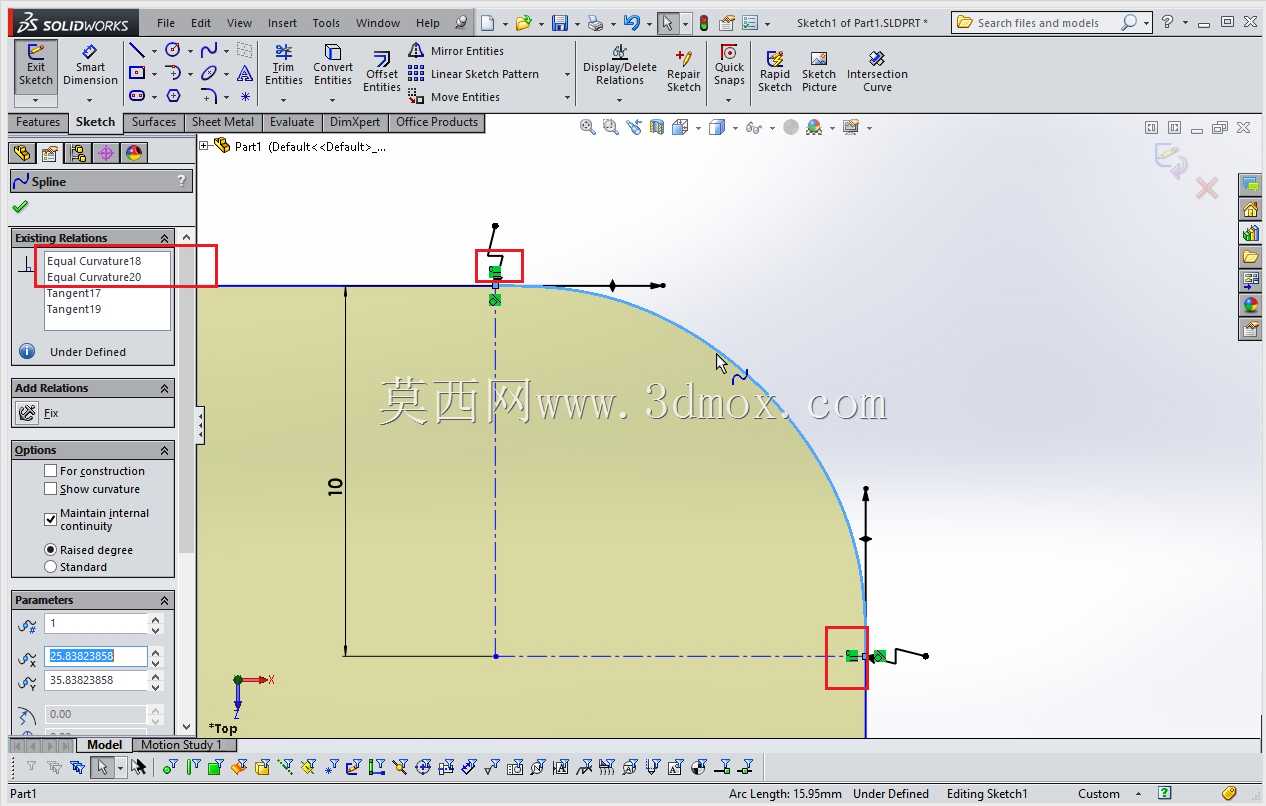Click the X coordinate field 25.83823858
Viewport: 1266px width, 806px height.
[96, 656]
